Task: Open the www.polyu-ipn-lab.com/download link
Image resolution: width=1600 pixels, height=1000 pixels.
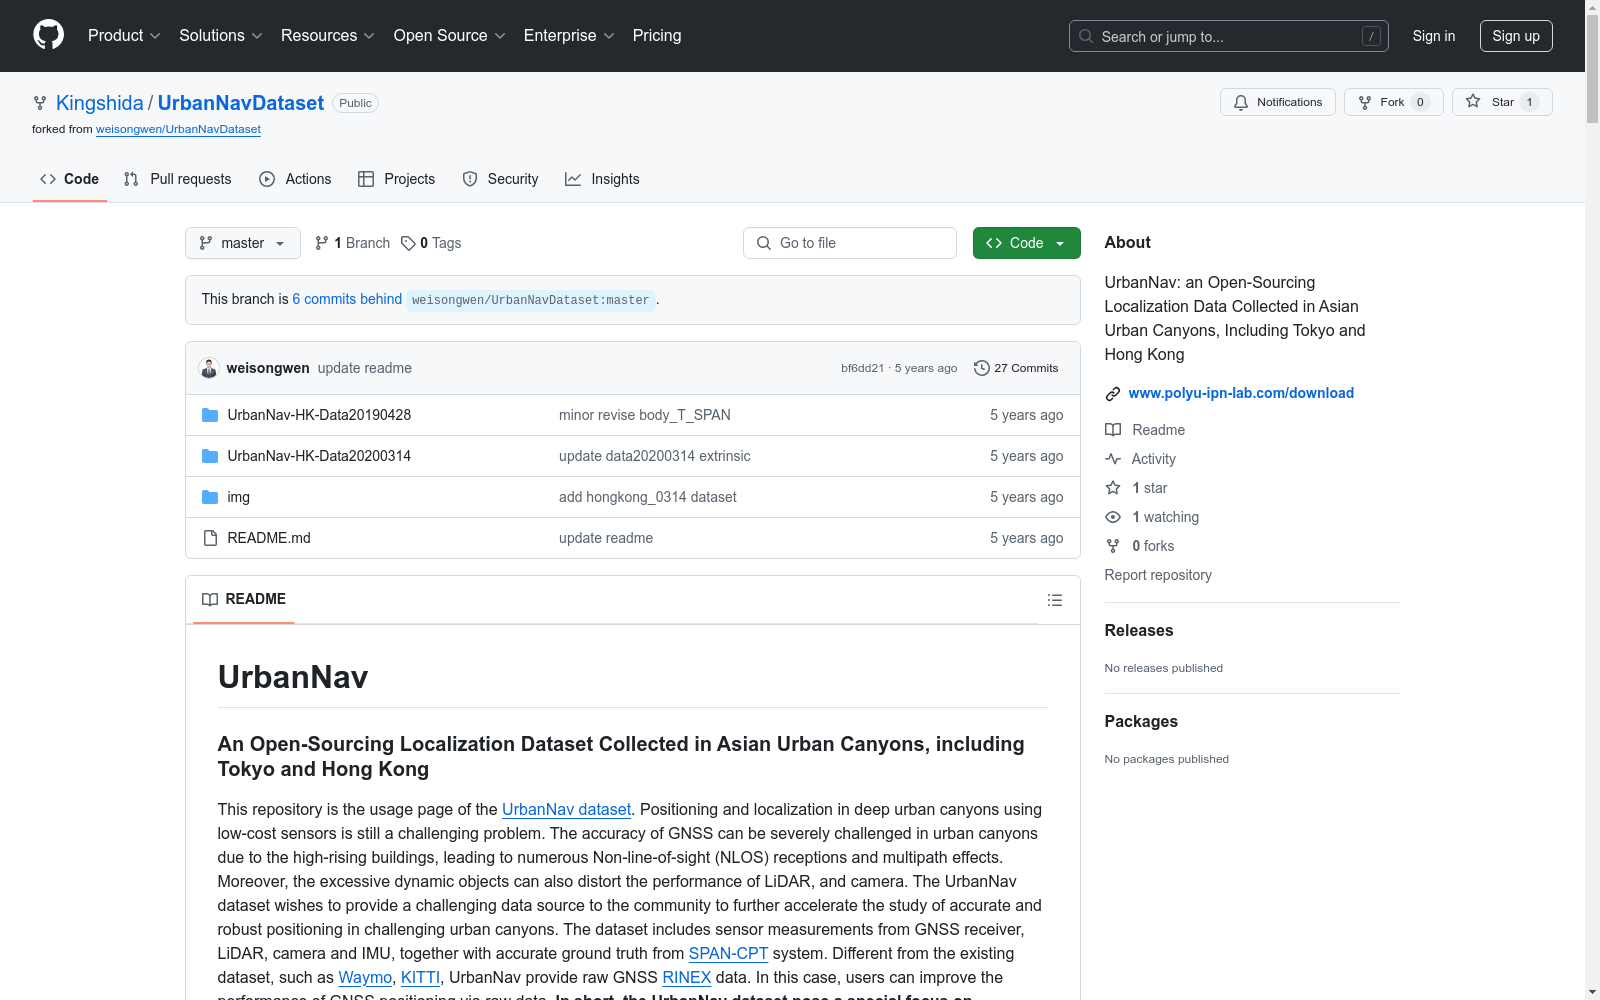Action: [x=1241, y=393]
